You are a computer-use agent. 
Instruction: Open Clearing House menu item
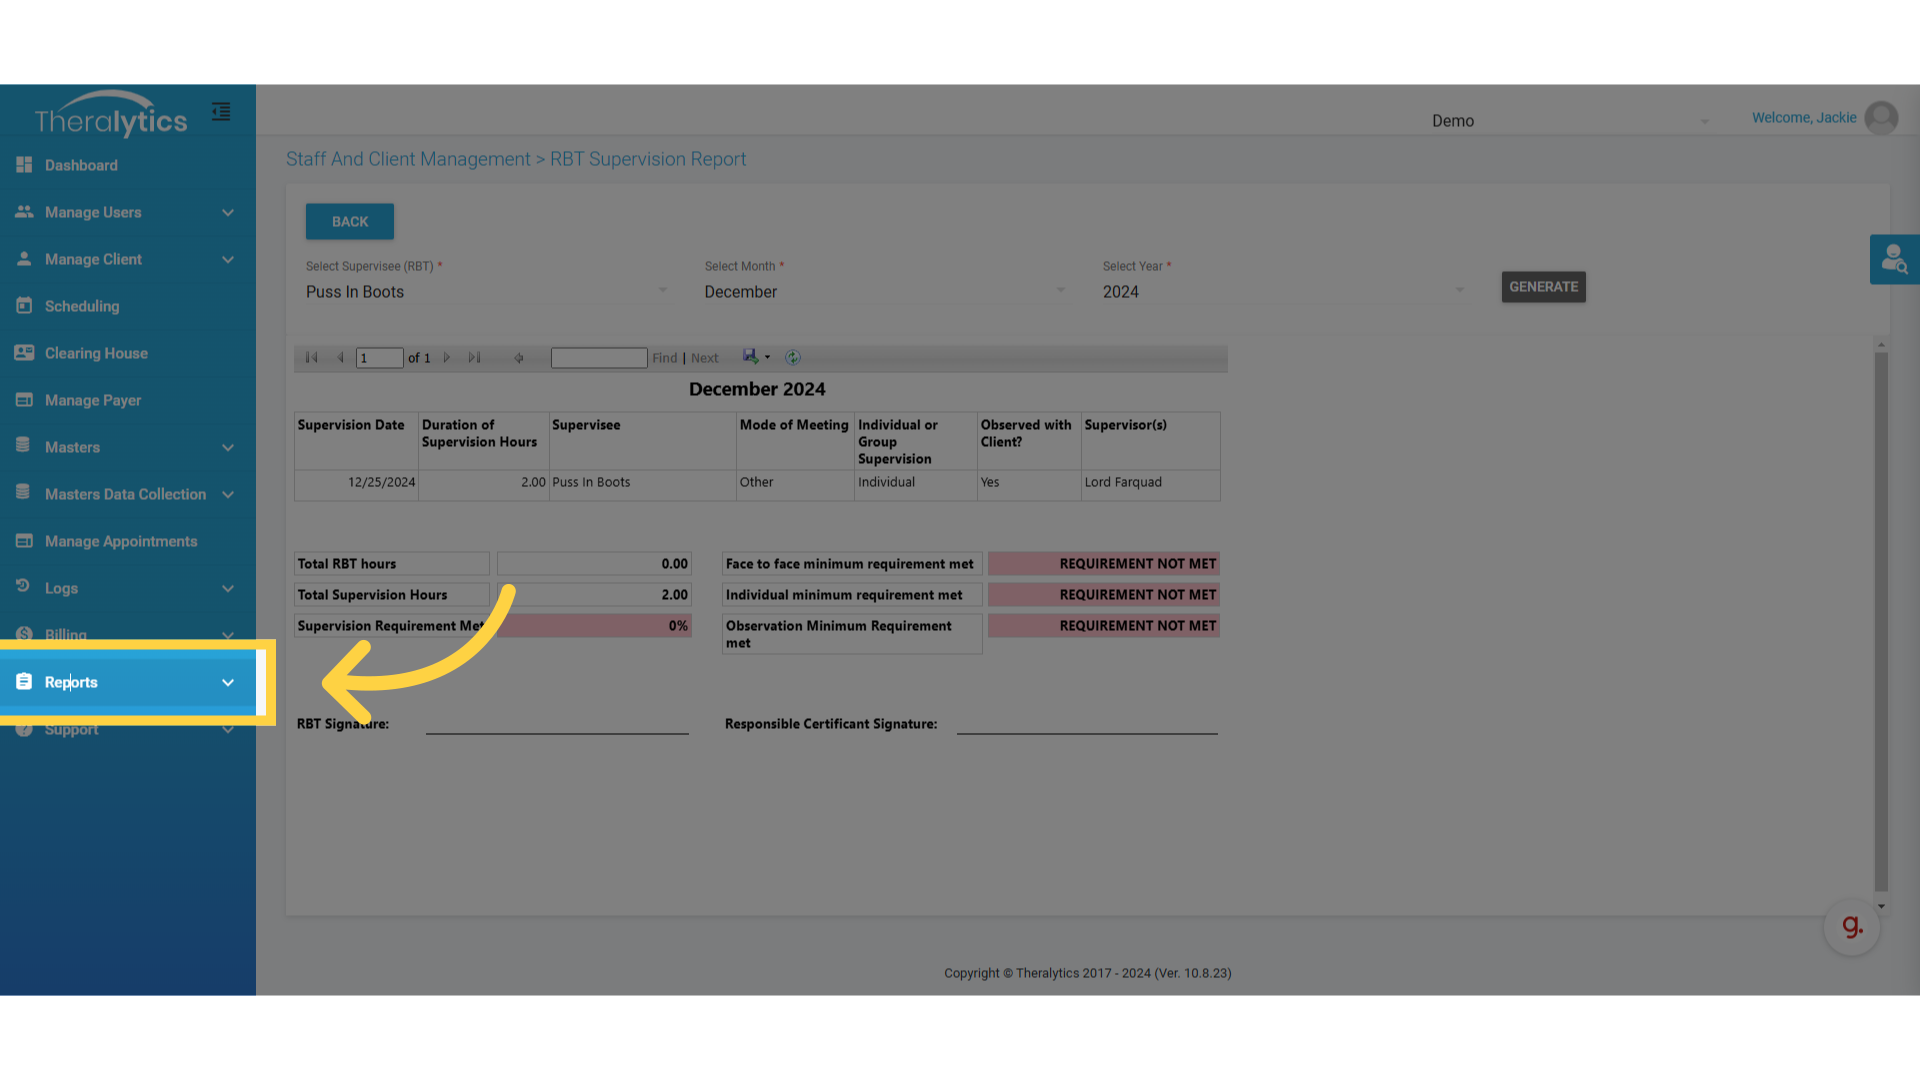tap(96, 353)
